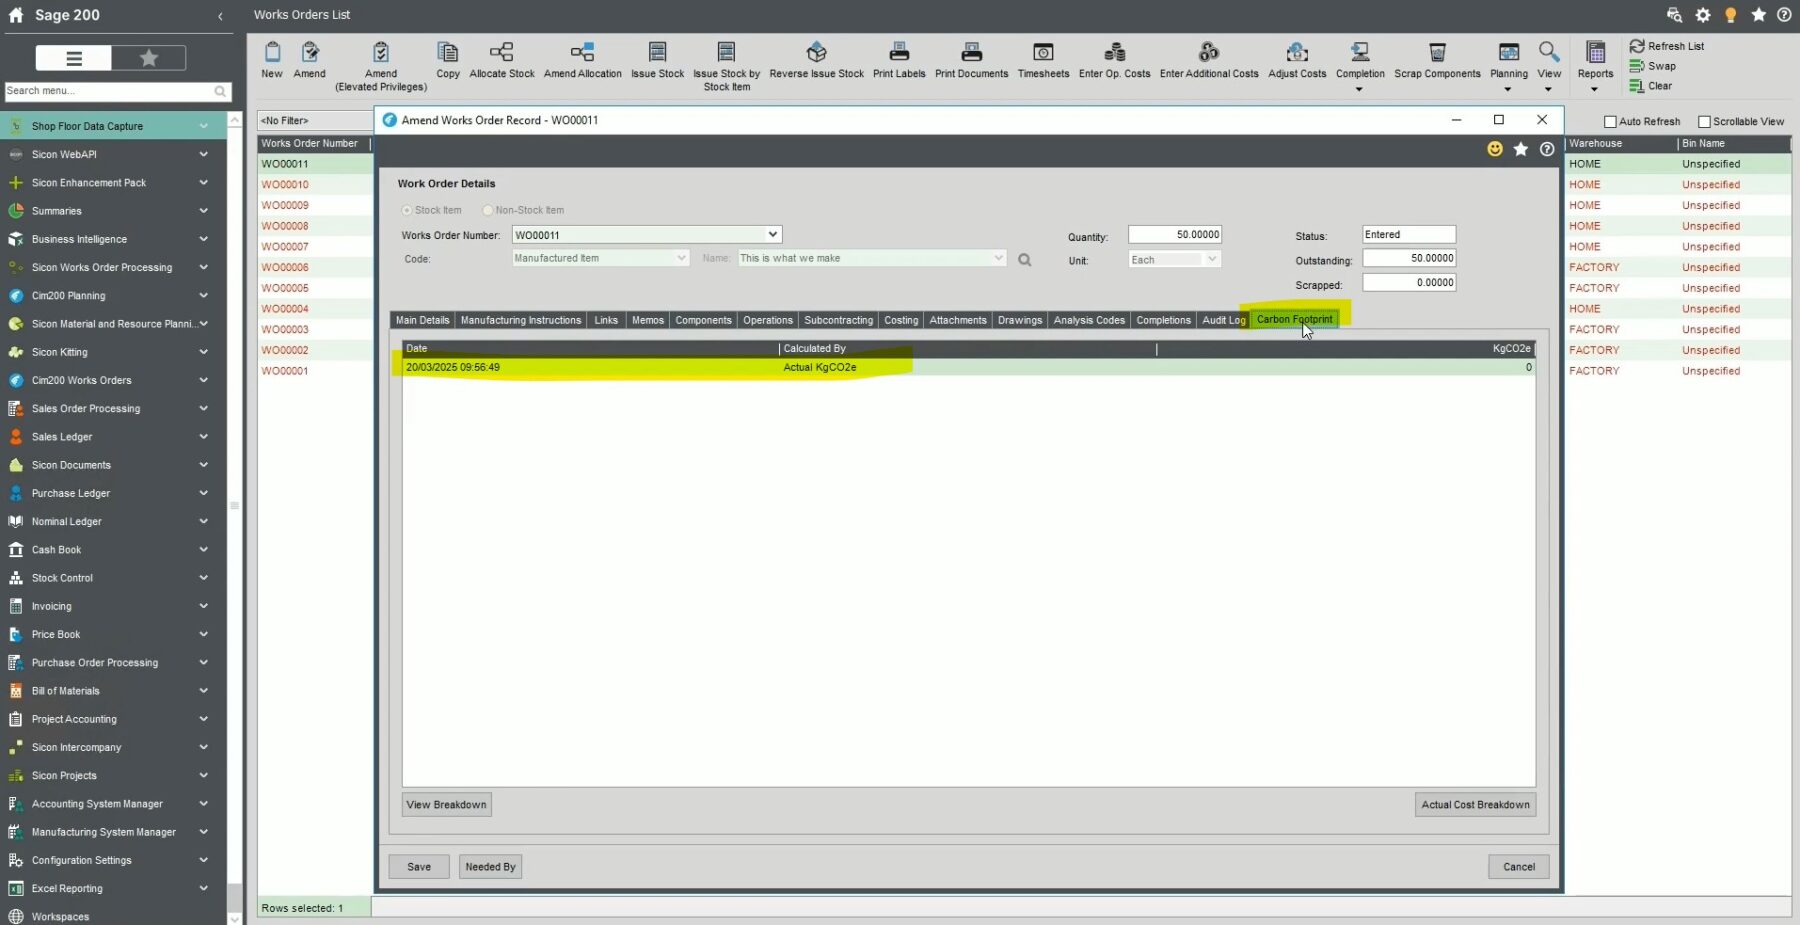1800x925 pixels.
Task: Enable the Auto Refresh checkbox
Action: (x=1610, y=122)
